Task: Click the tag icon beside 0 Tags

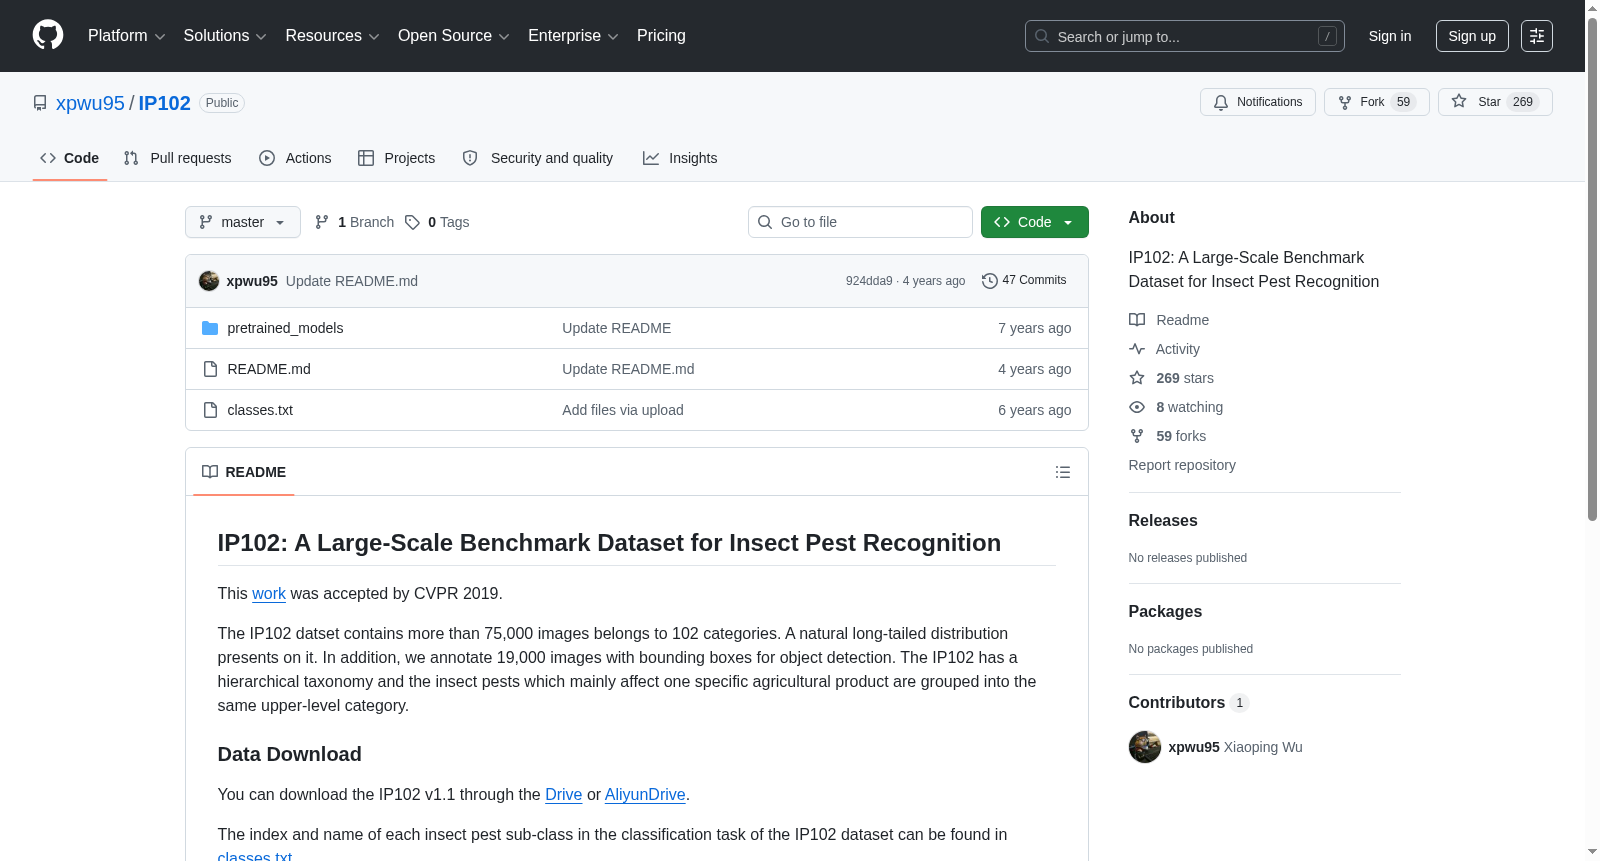Action: tap(412, 222)
